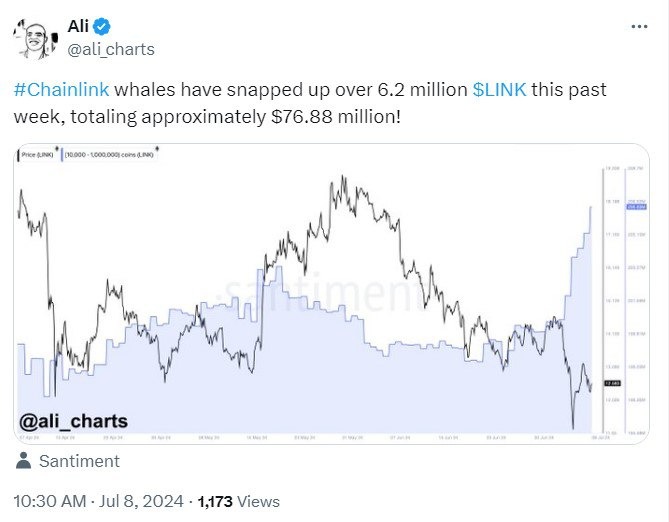Click the highlighted blue holdings value label
Viewport: 669px width, 522px height.
pyautogui.click(x=632, y=206)
